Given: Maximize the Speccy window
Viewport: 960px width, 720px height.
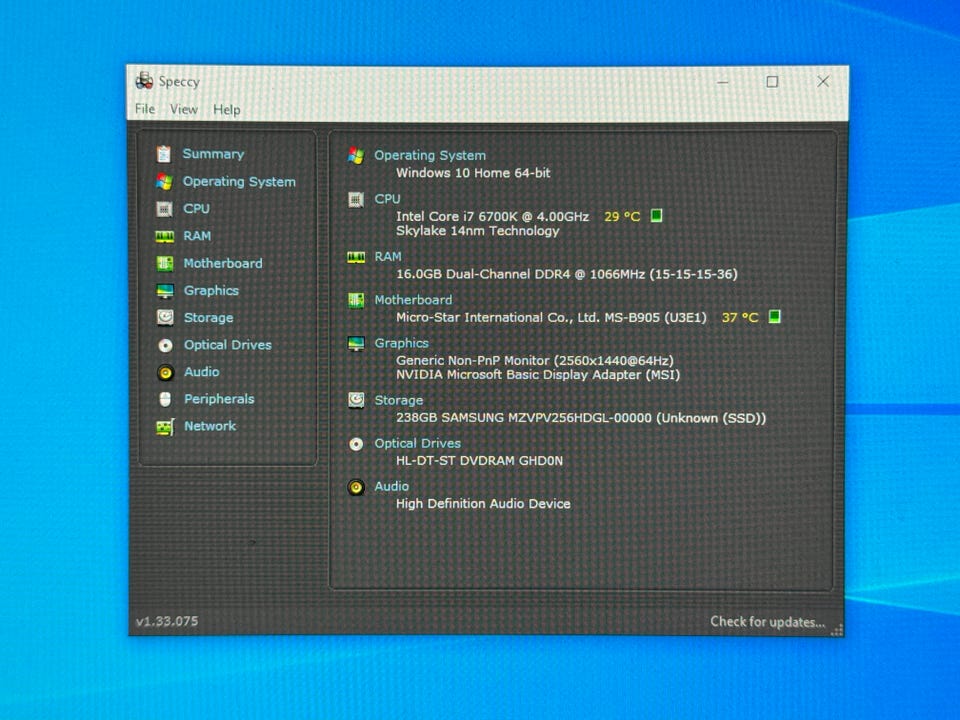Looking at the screenshot, I should (772, 82).
